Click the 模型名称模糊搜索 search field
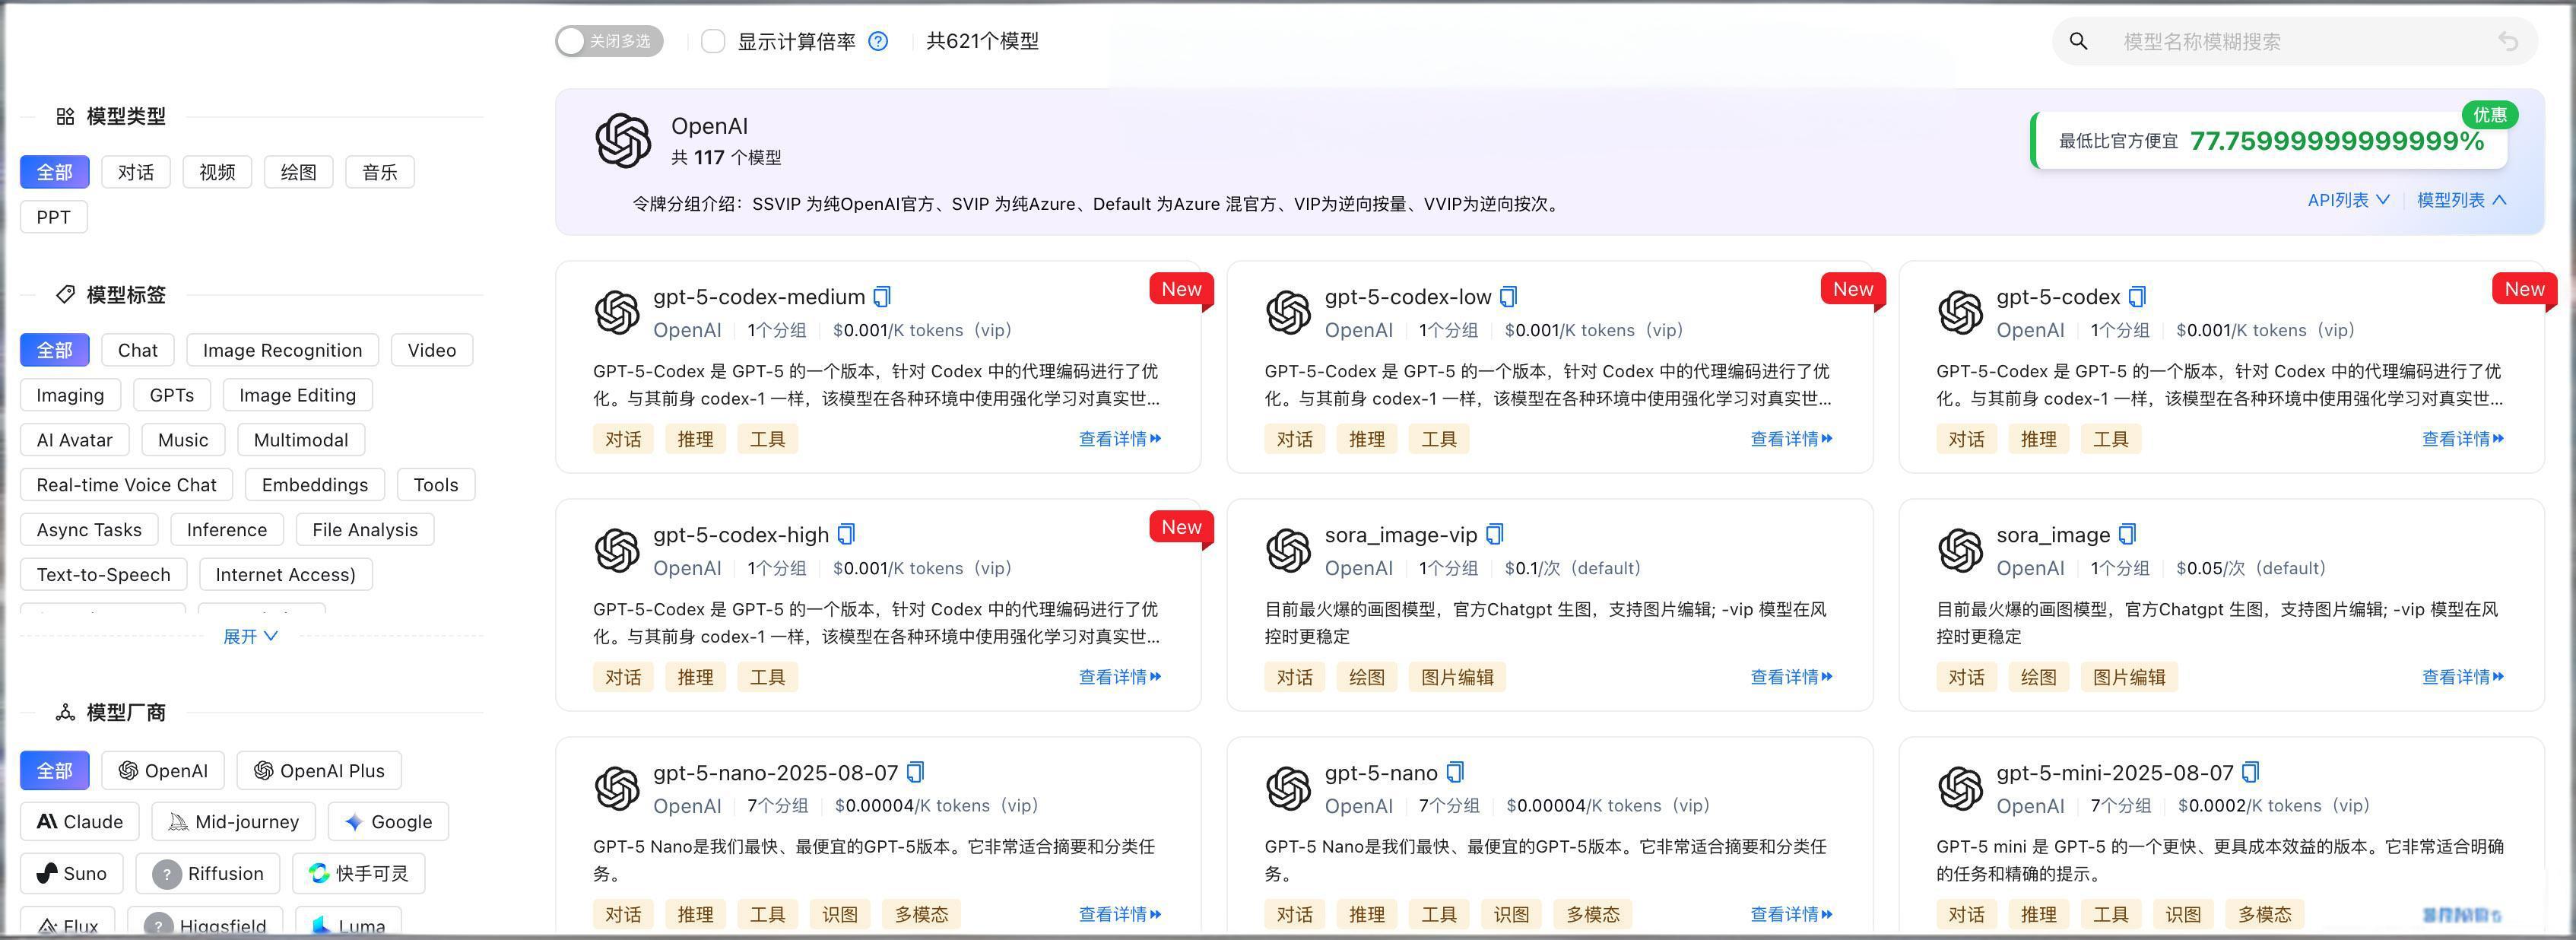The height and width of the screenshot is (940, 2576). tap(2295, 41)
